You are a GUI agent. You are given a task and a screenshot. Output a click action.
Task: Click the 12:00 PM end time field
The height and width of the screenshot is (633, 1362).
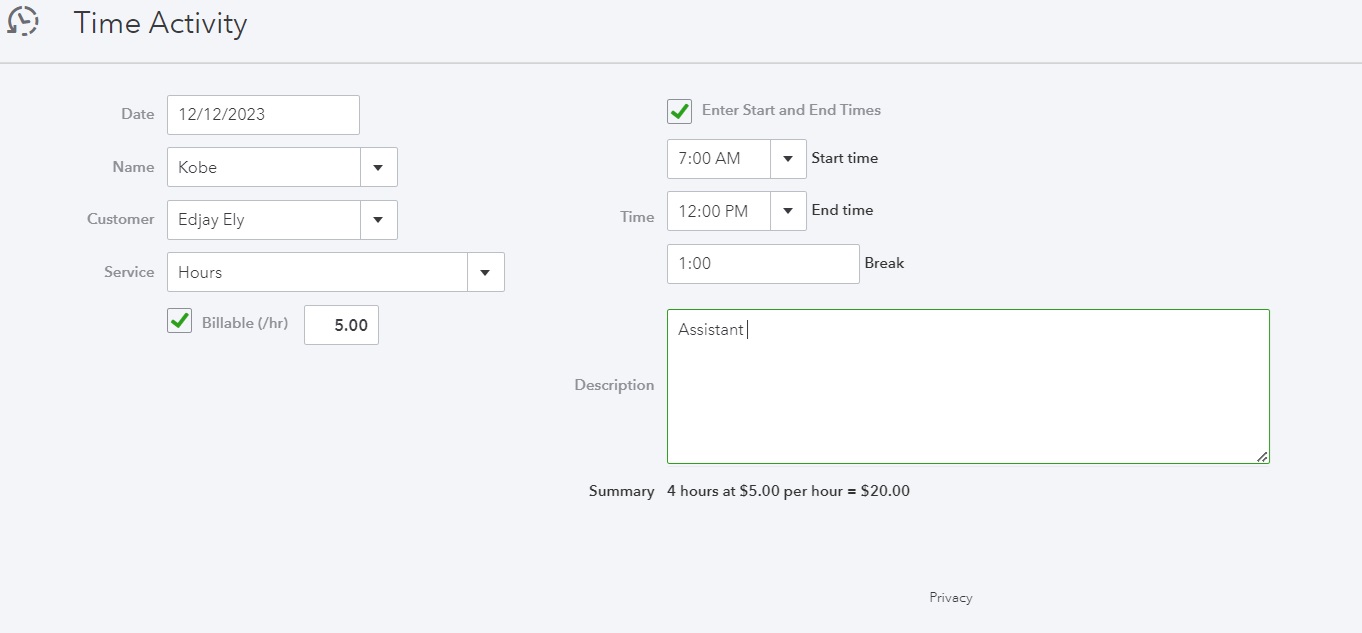719,211
